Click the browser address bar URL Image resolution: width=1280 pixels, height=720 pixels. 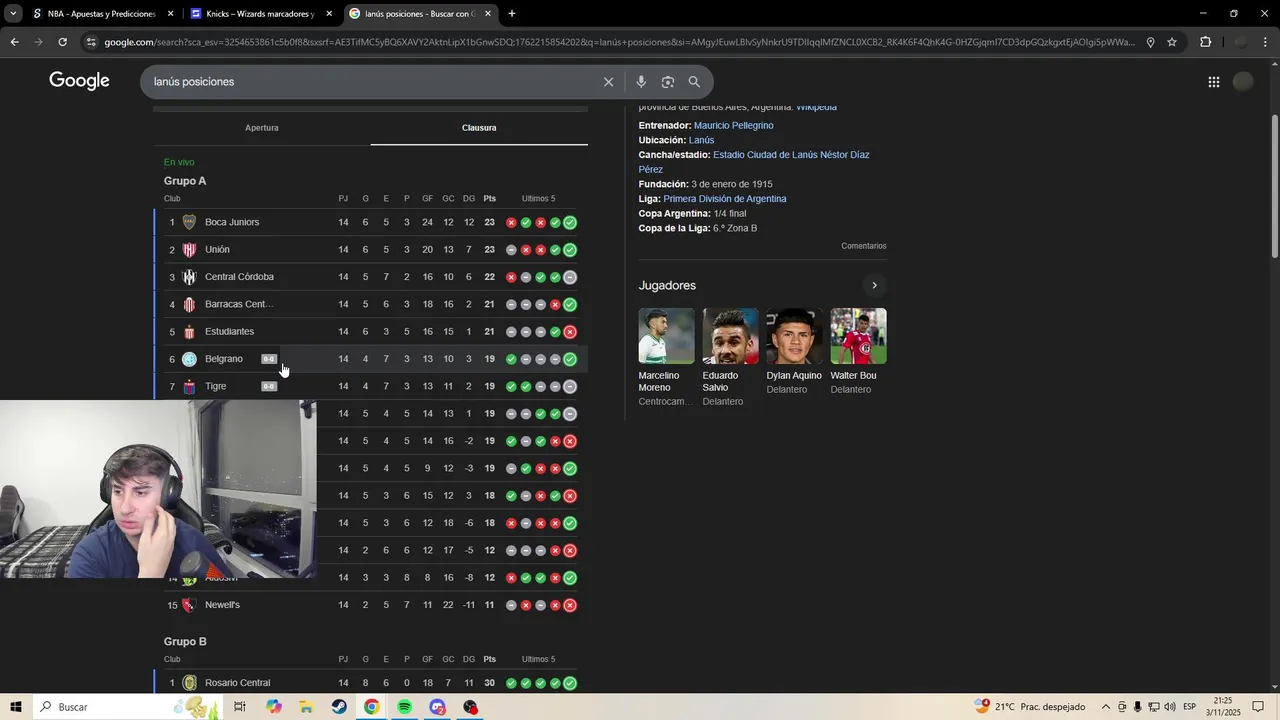tap(620, 42)
